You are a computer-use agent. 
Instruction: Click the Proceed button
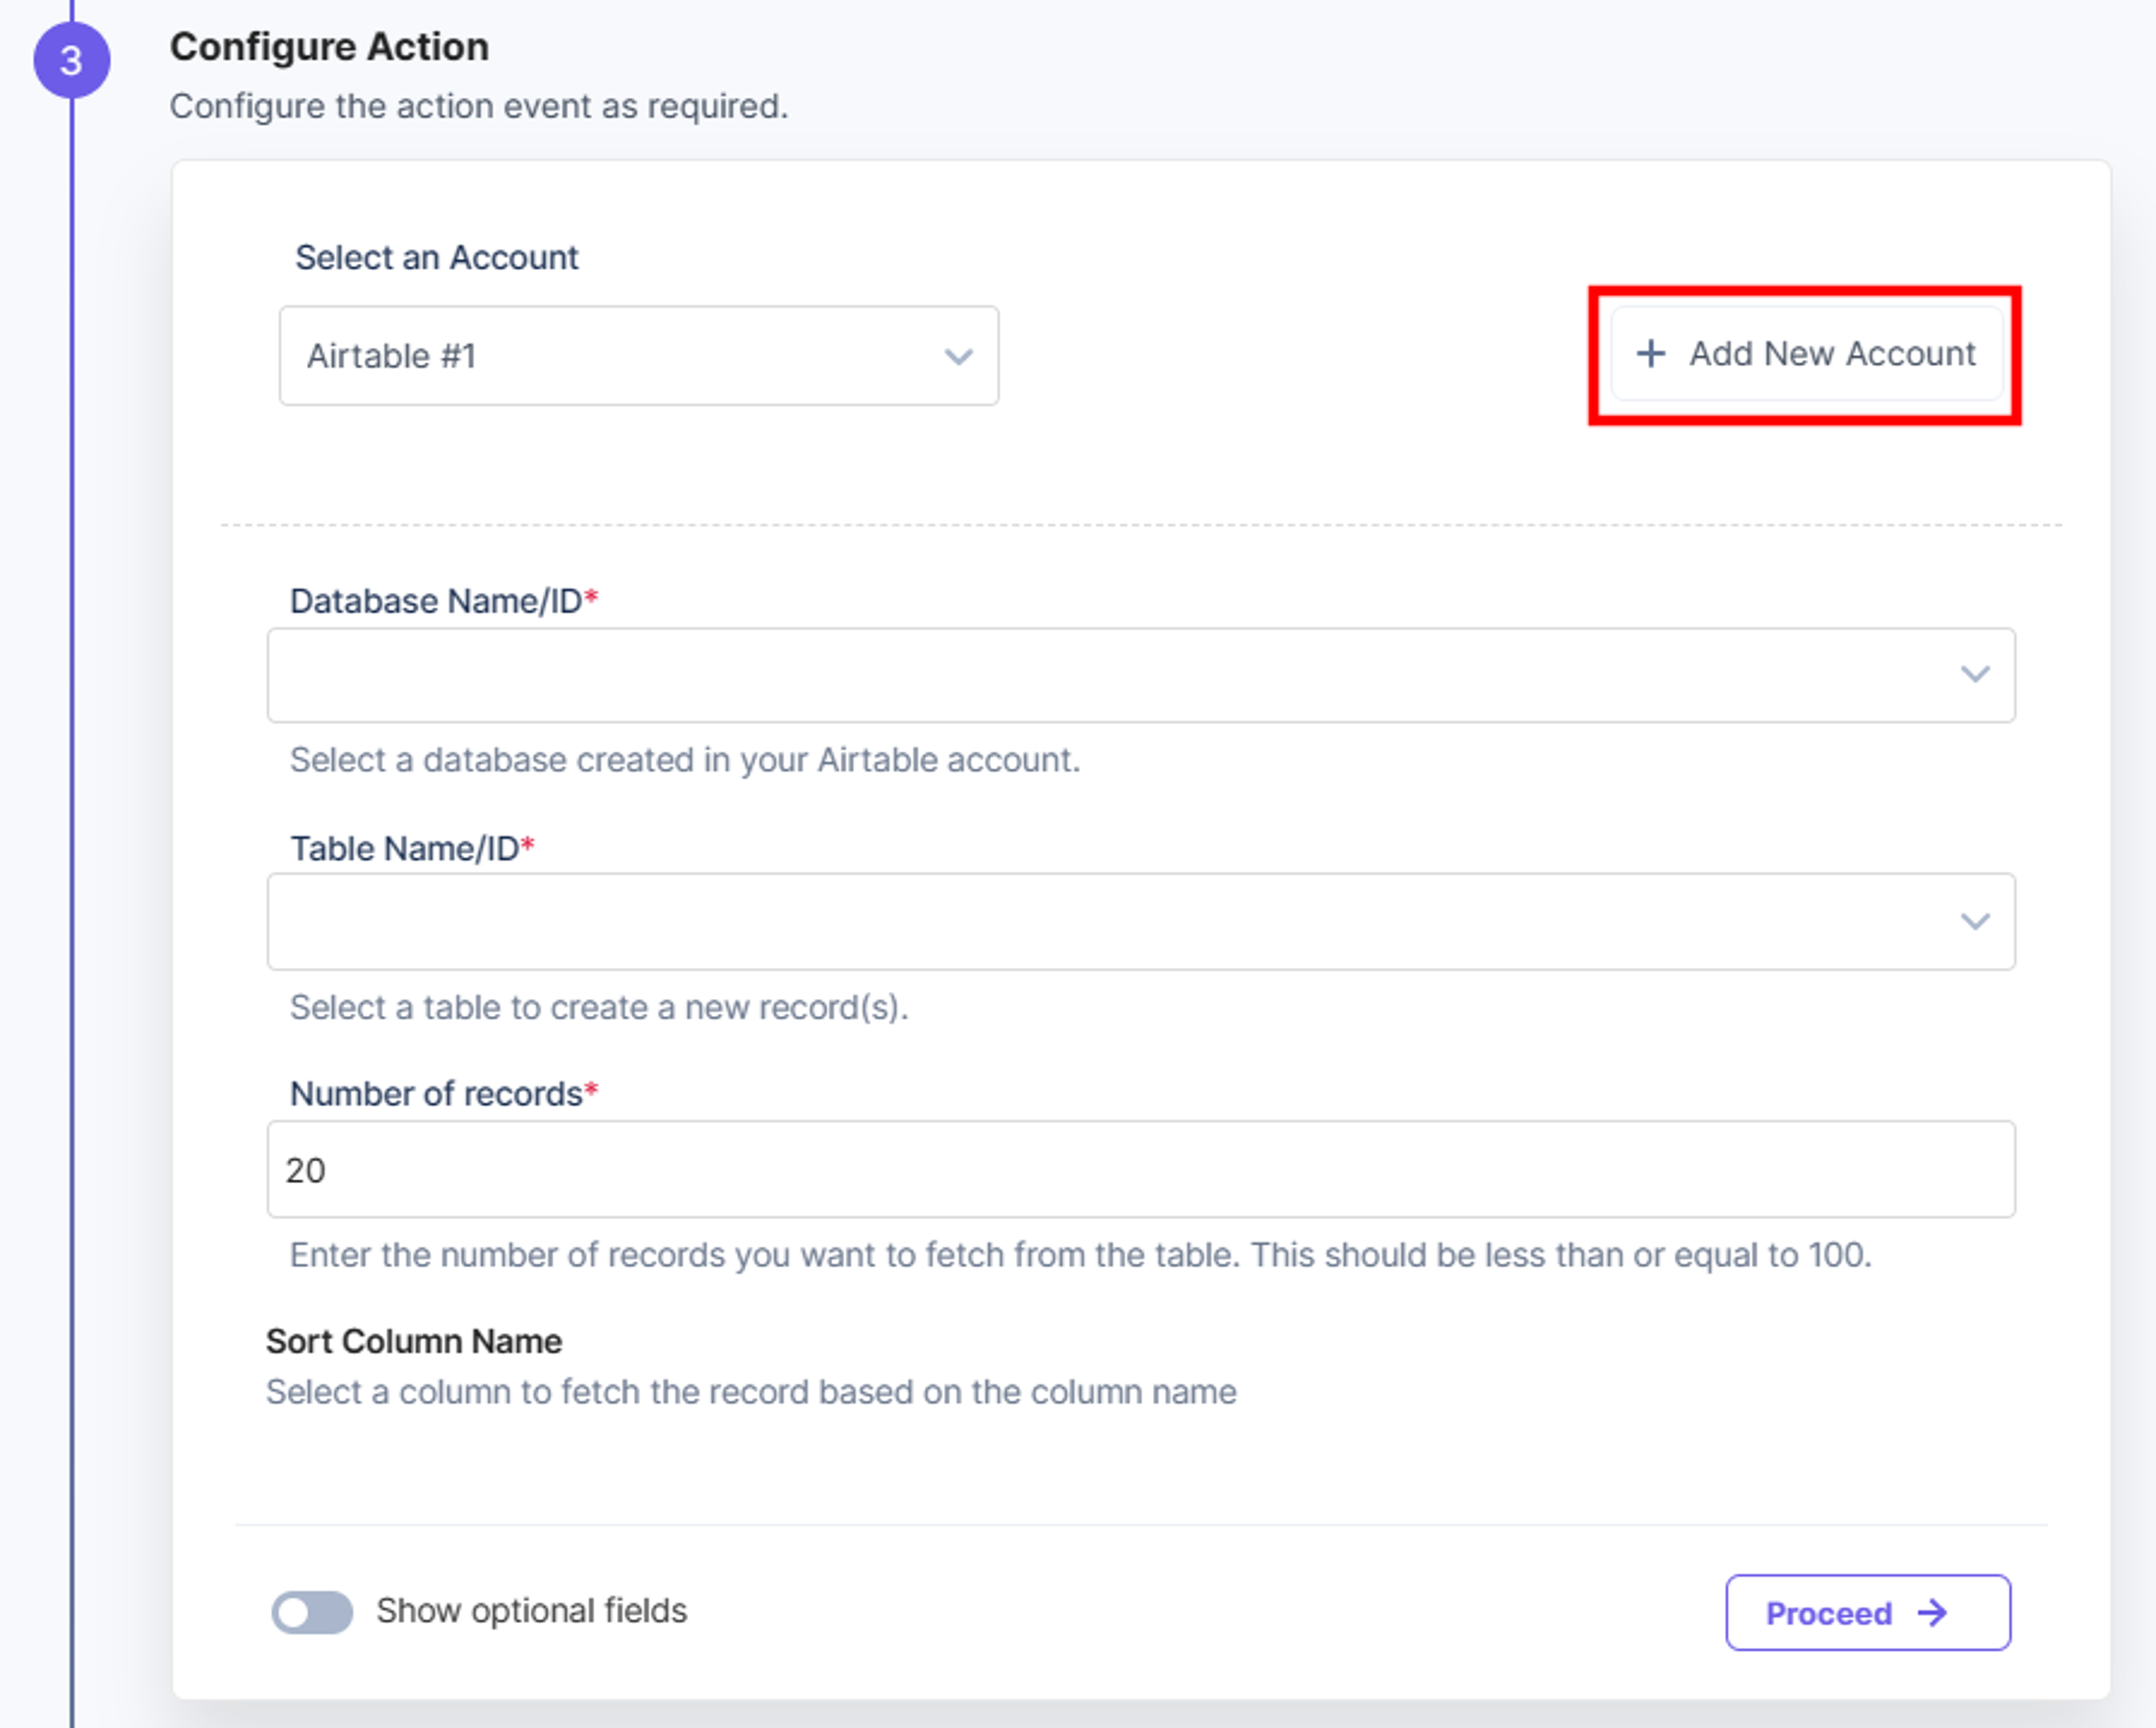(1868, 1612)
